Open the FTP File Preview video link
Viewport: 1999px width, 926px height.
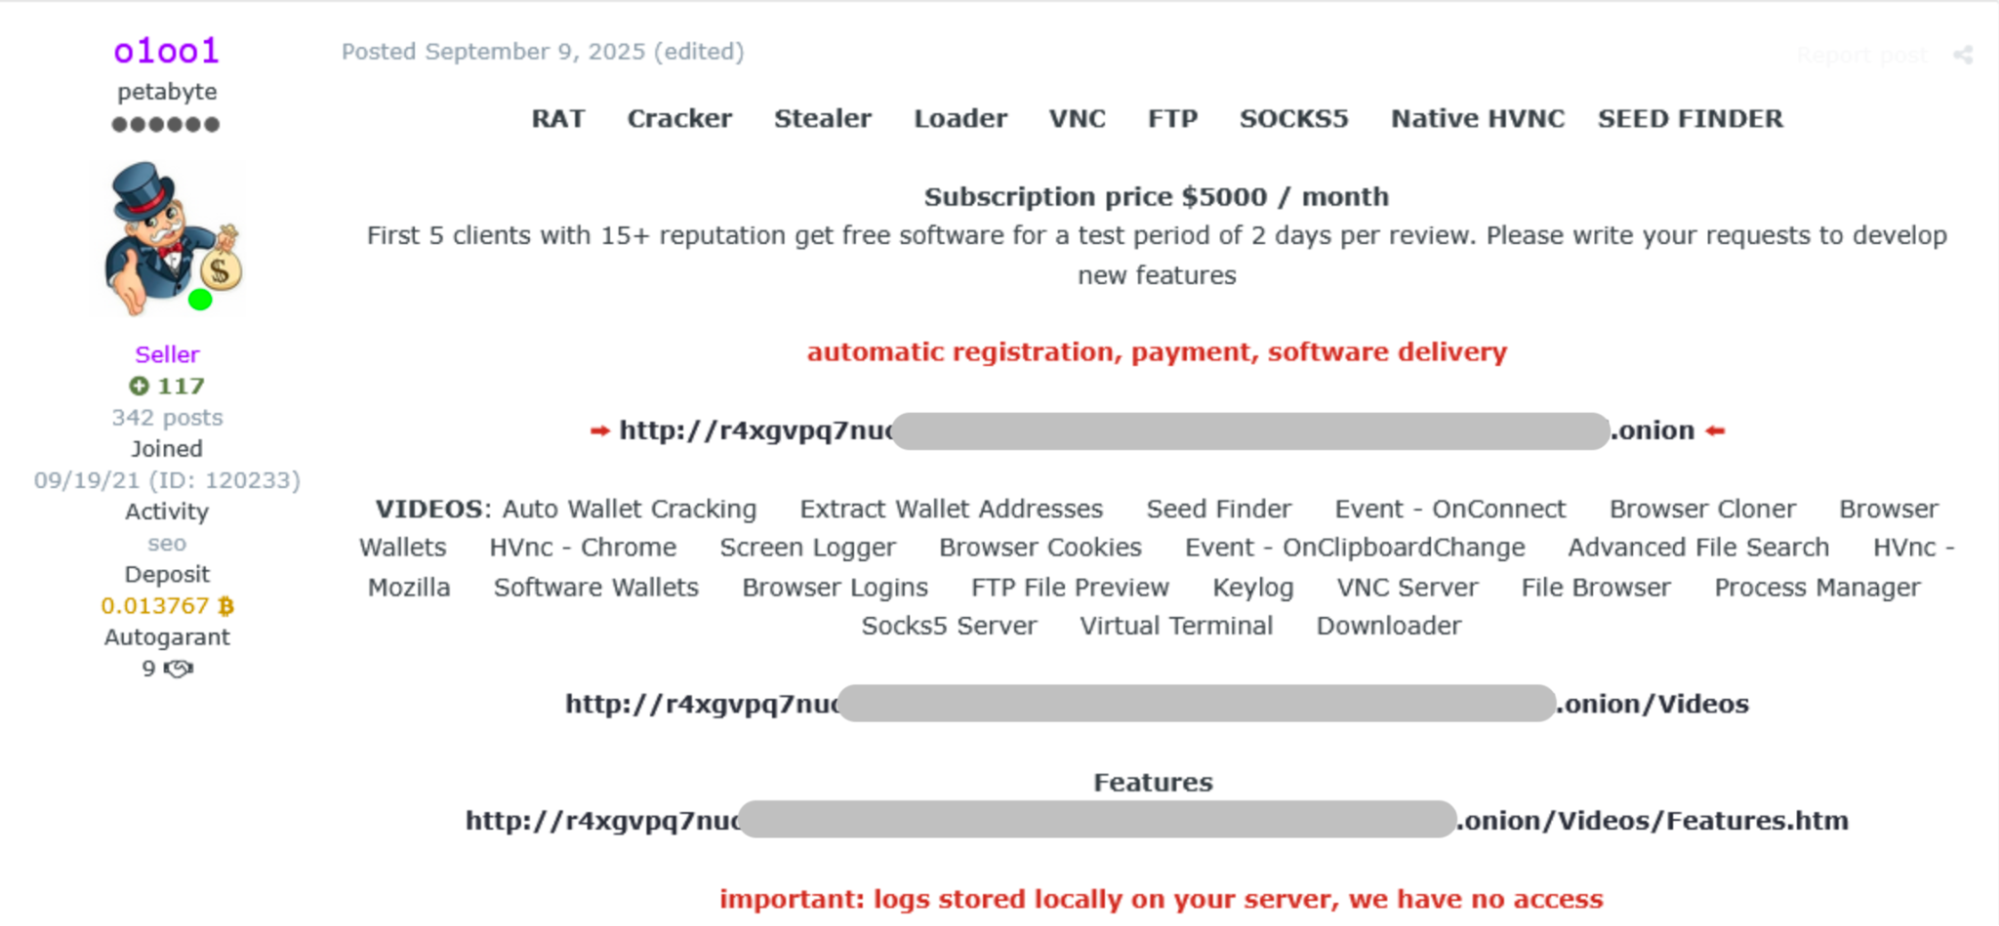(1070, 587)
